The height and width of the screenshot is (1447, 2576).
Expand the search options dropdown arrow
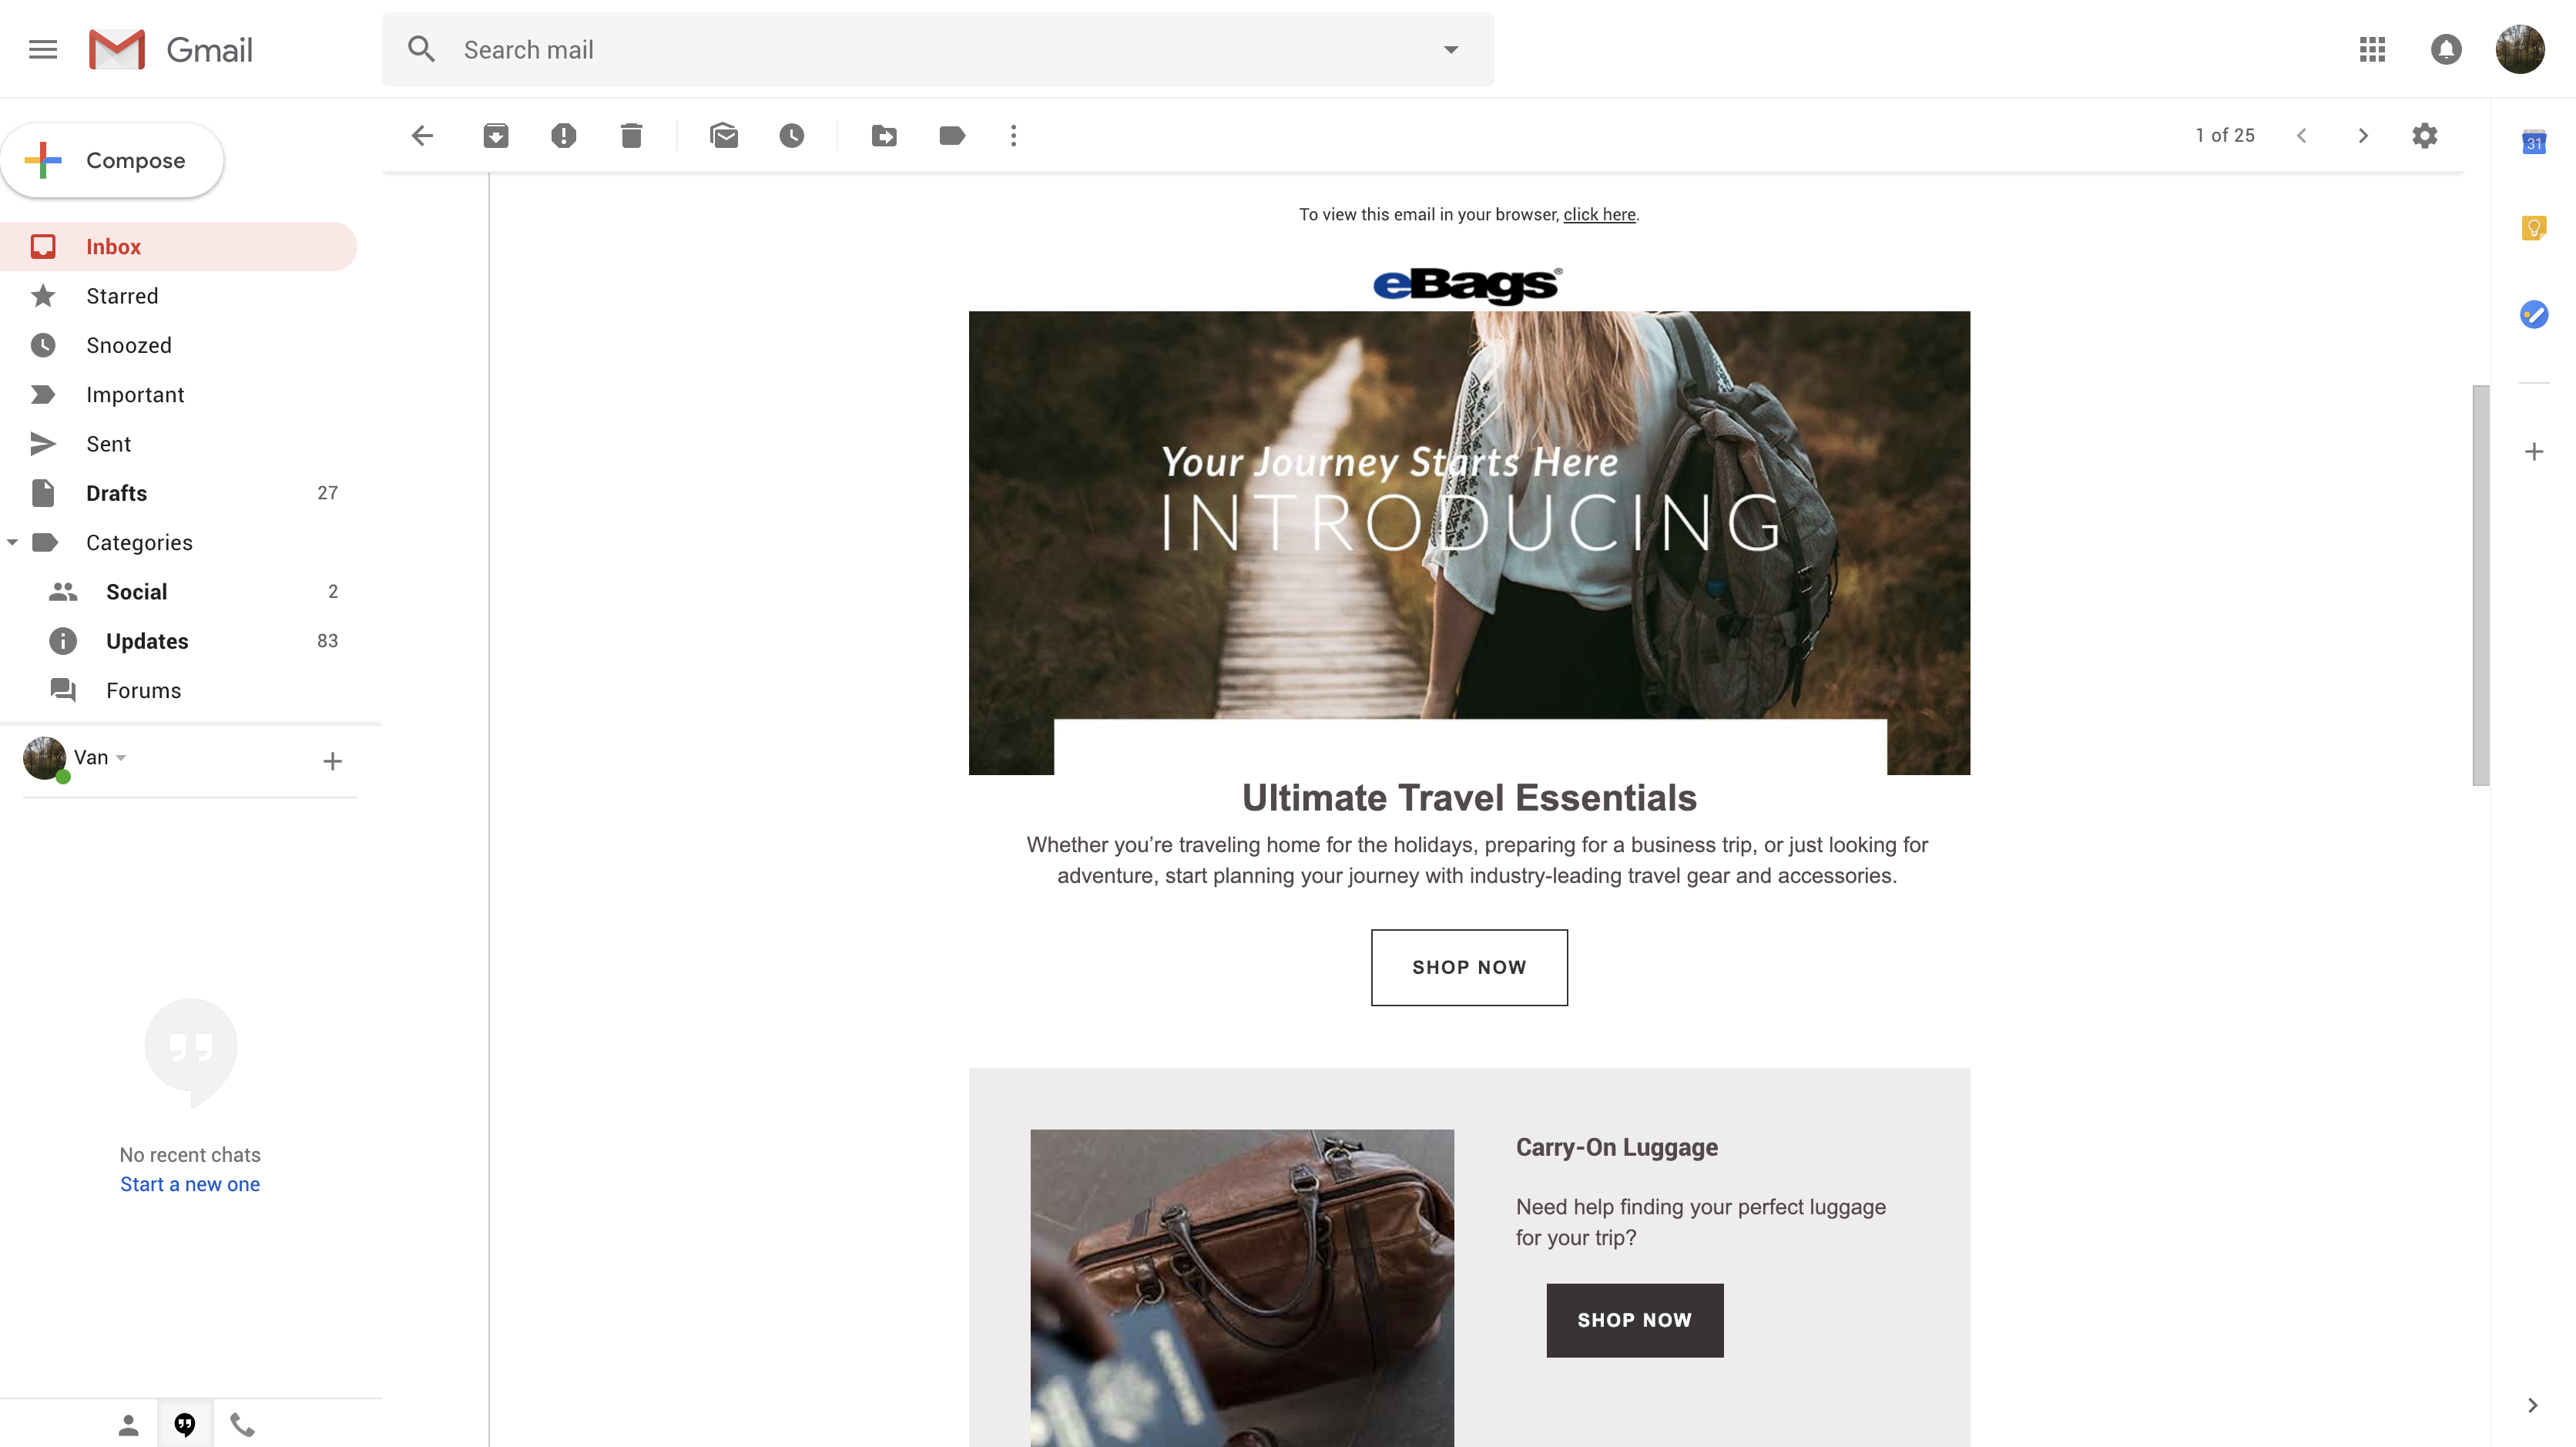point(1450,49)
